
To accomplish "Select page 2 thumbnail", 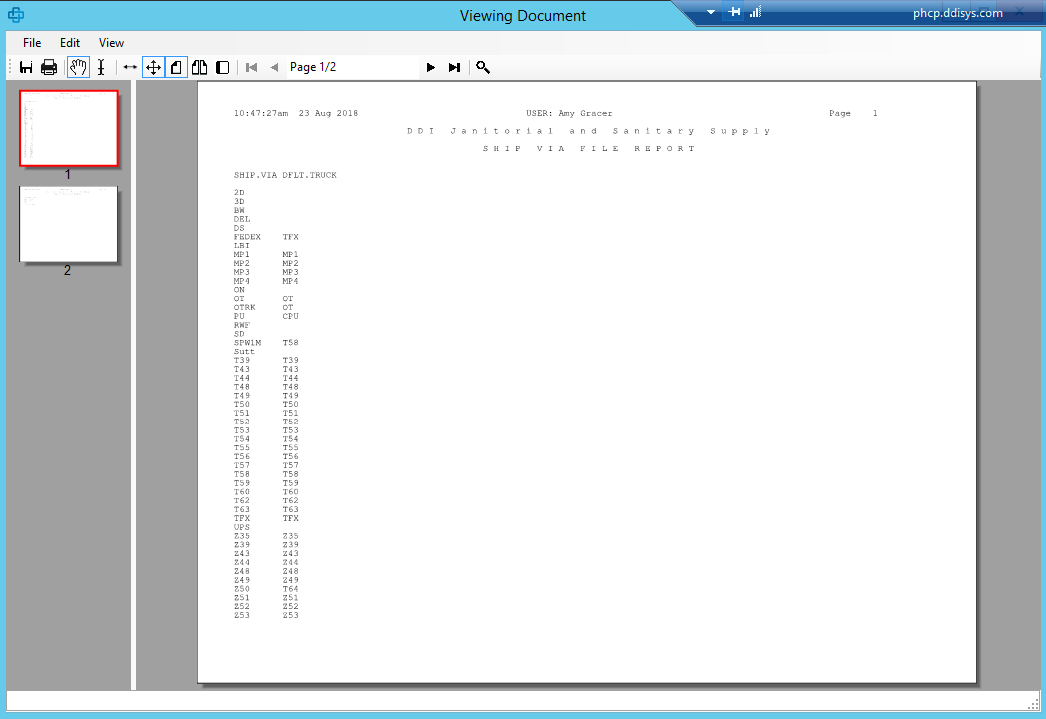I will [68, 224].
